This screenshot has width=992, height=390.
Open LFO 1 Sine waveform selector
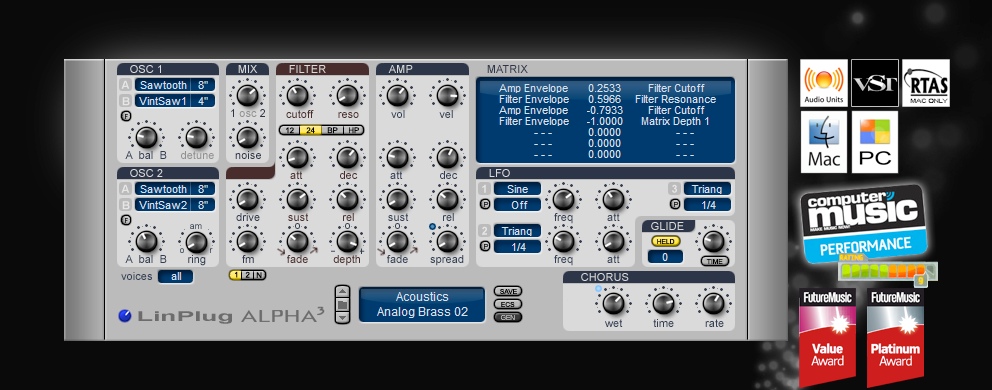518,189
